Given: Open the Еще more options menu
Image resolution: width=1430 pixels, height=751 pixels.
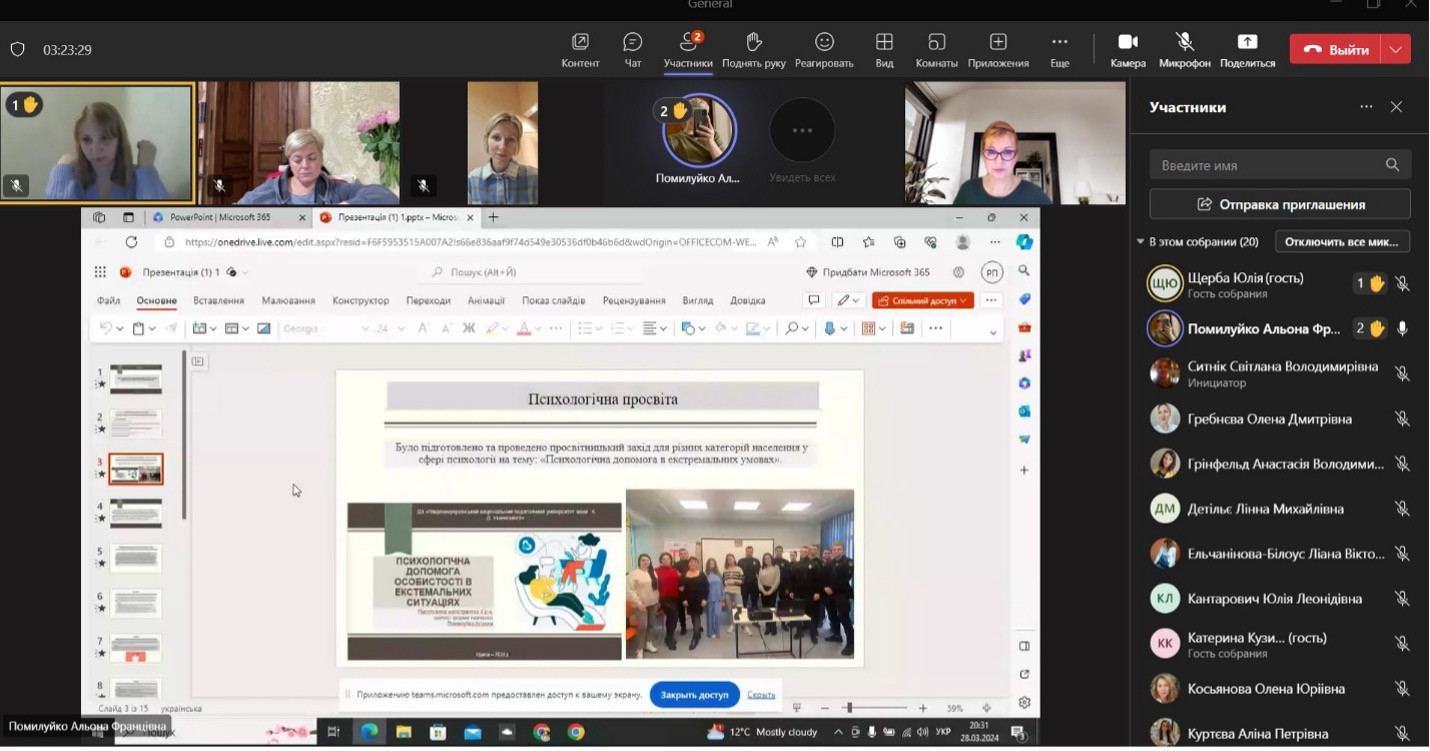Looking at the screenshot, I should click(1060, 42).
